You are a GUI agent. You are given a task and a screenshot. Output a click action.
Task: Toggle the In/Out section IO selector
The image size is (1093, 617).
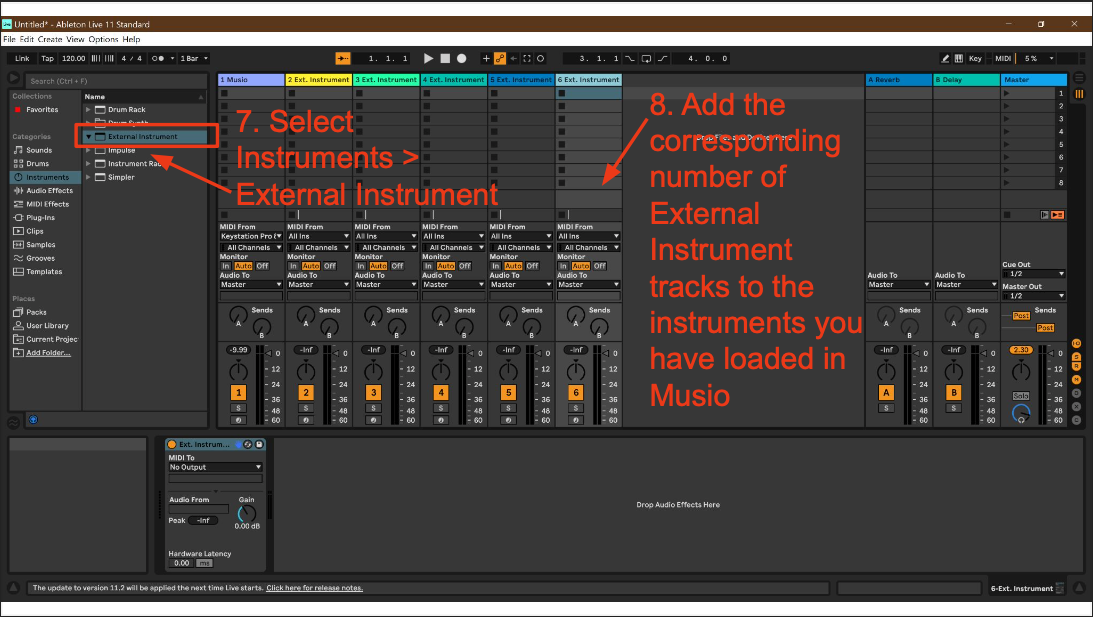click(x=1076, y=344)
